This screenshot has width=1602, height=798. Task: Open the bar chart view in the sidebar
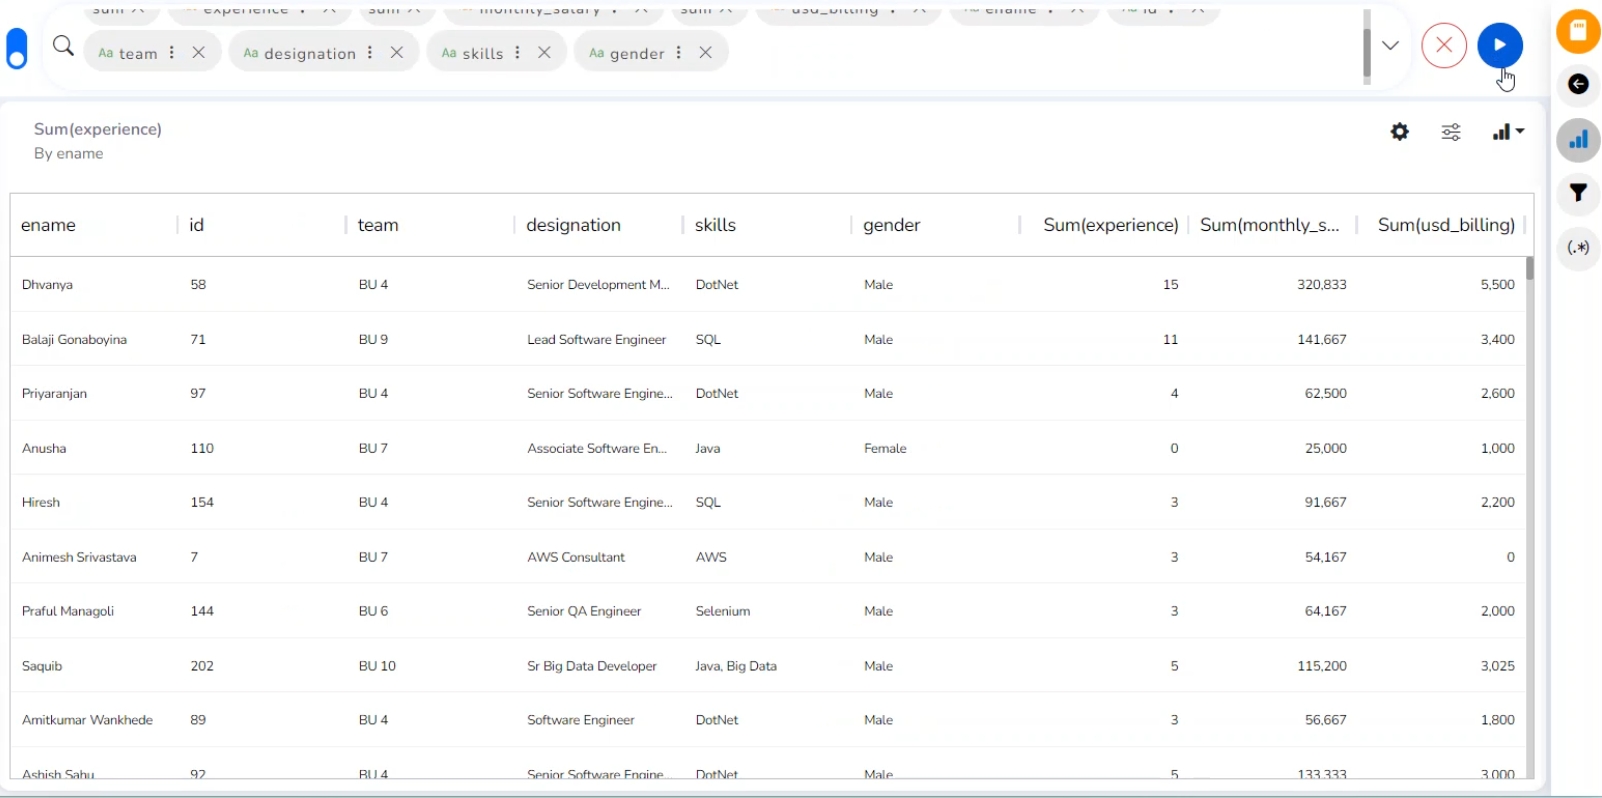coord(1578,140)
